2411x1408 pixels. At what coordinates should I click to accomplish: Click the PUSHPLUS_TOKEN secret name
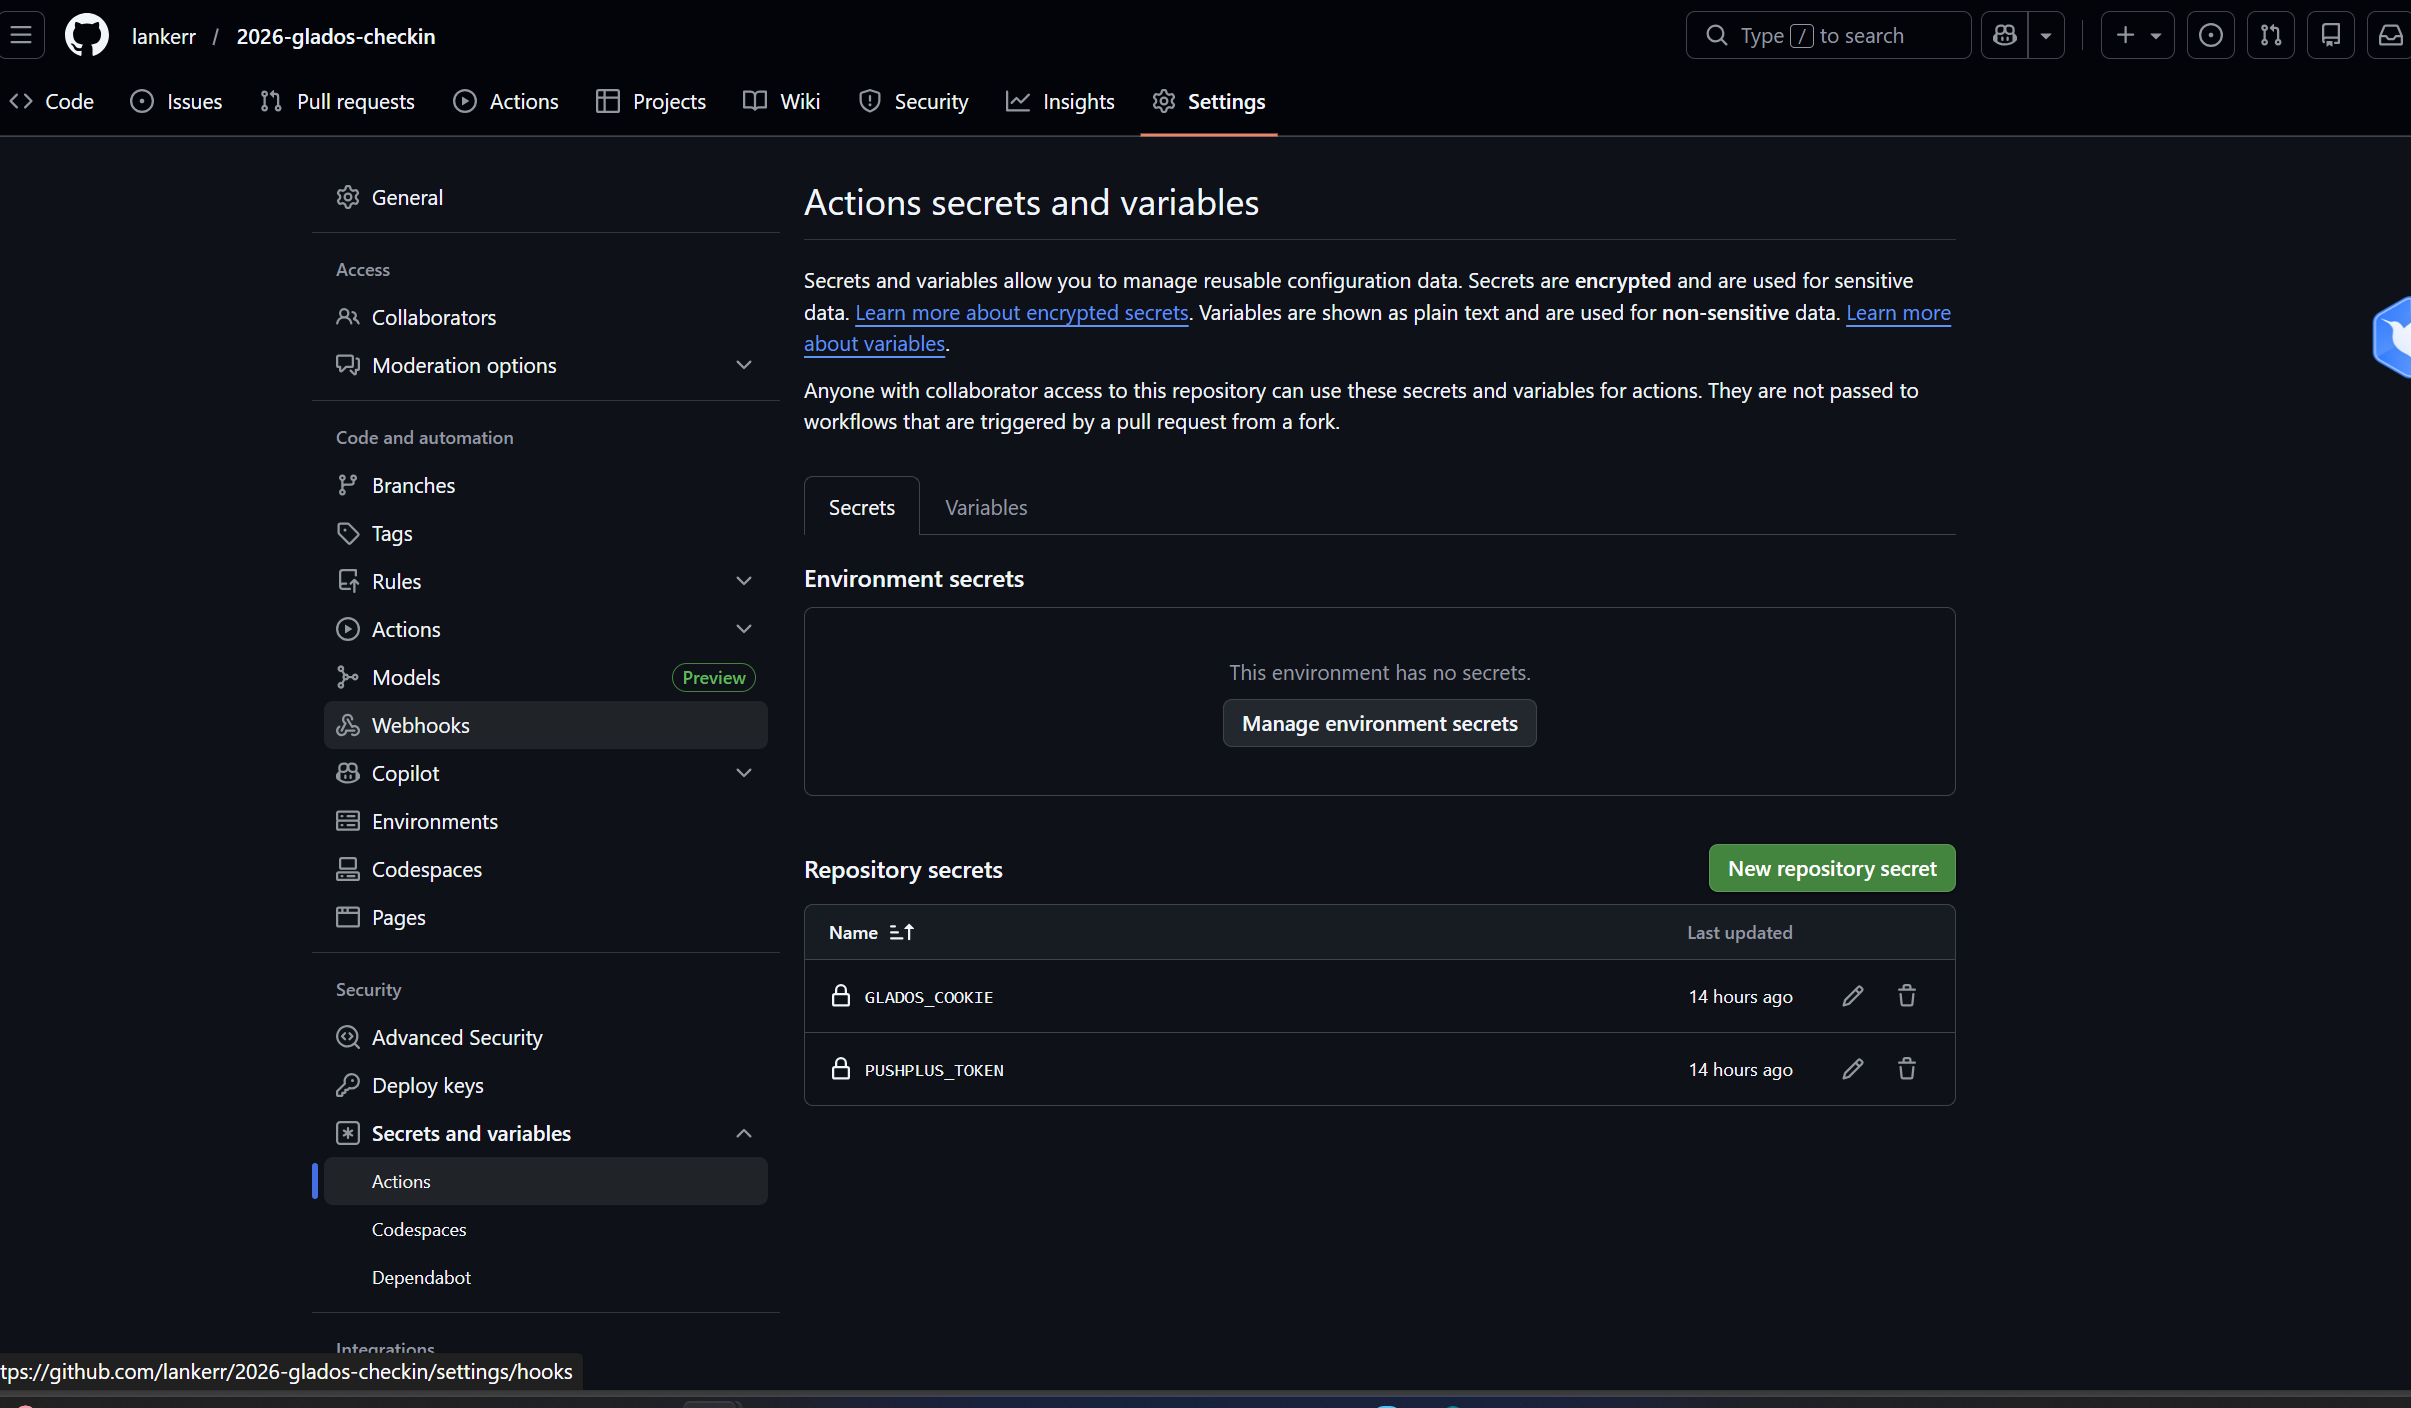934,1070
